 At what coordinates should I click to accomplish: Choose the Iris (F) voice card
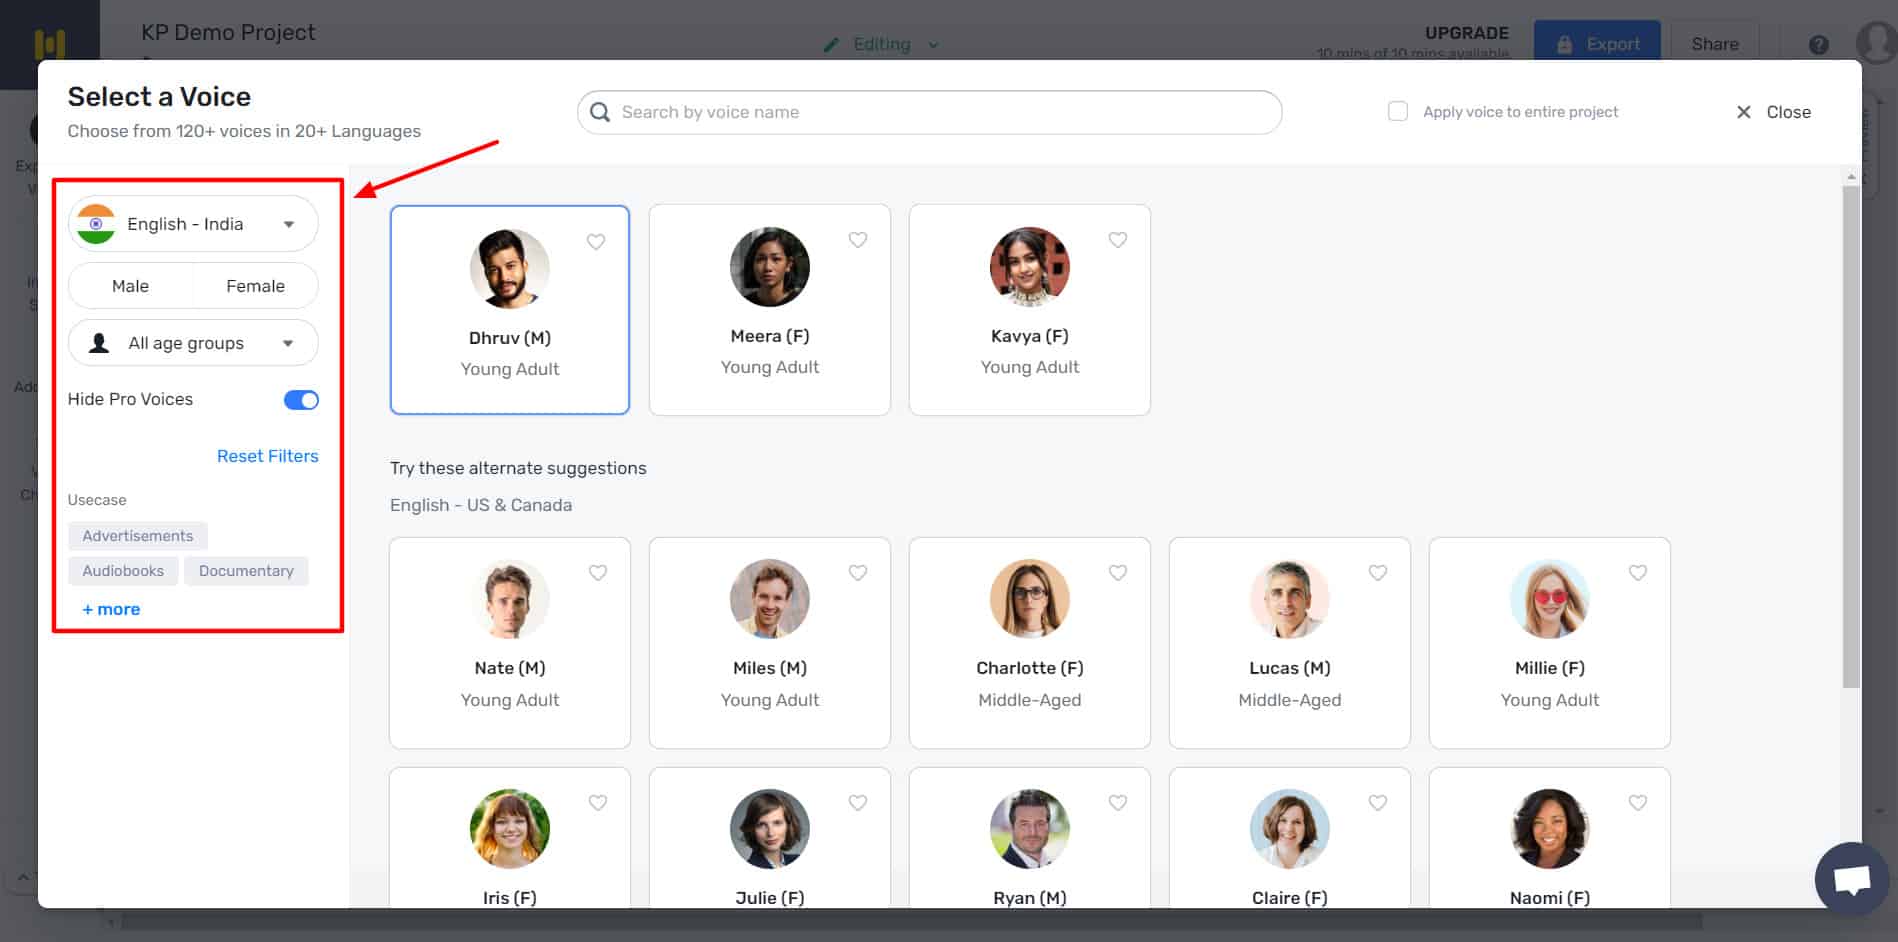510,838
